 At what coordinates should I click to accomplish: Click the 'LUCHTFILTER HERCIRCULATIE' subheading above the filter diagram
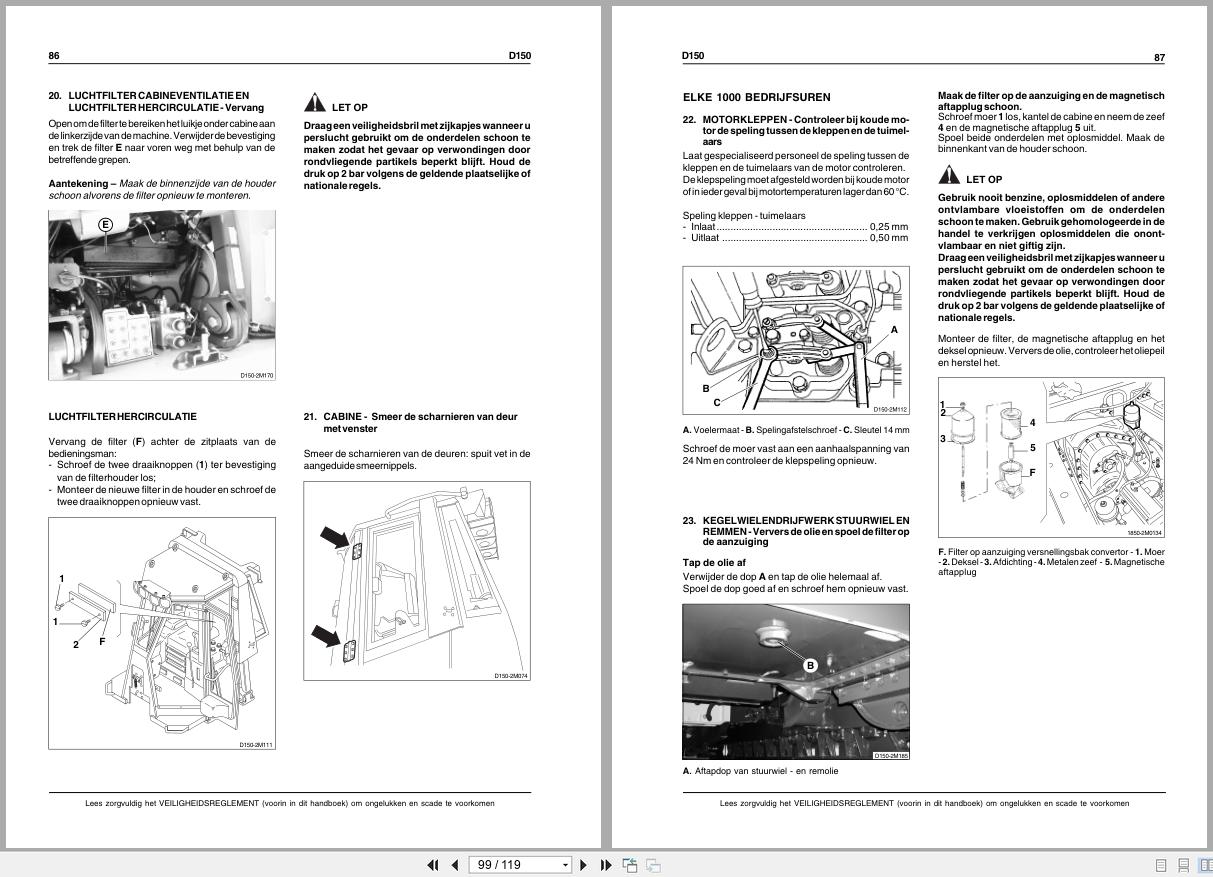(x=123, y=416)
